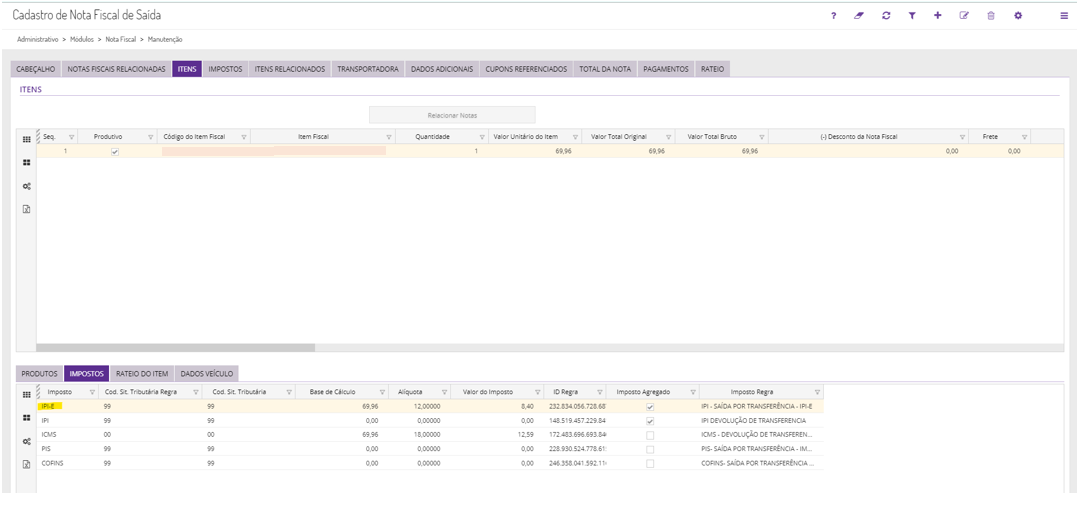Export the upper Itens grid to Excel
Image resolution: width=1081 pixels, height=508 pixels.
pyautogui.click(x=27, y=210)
